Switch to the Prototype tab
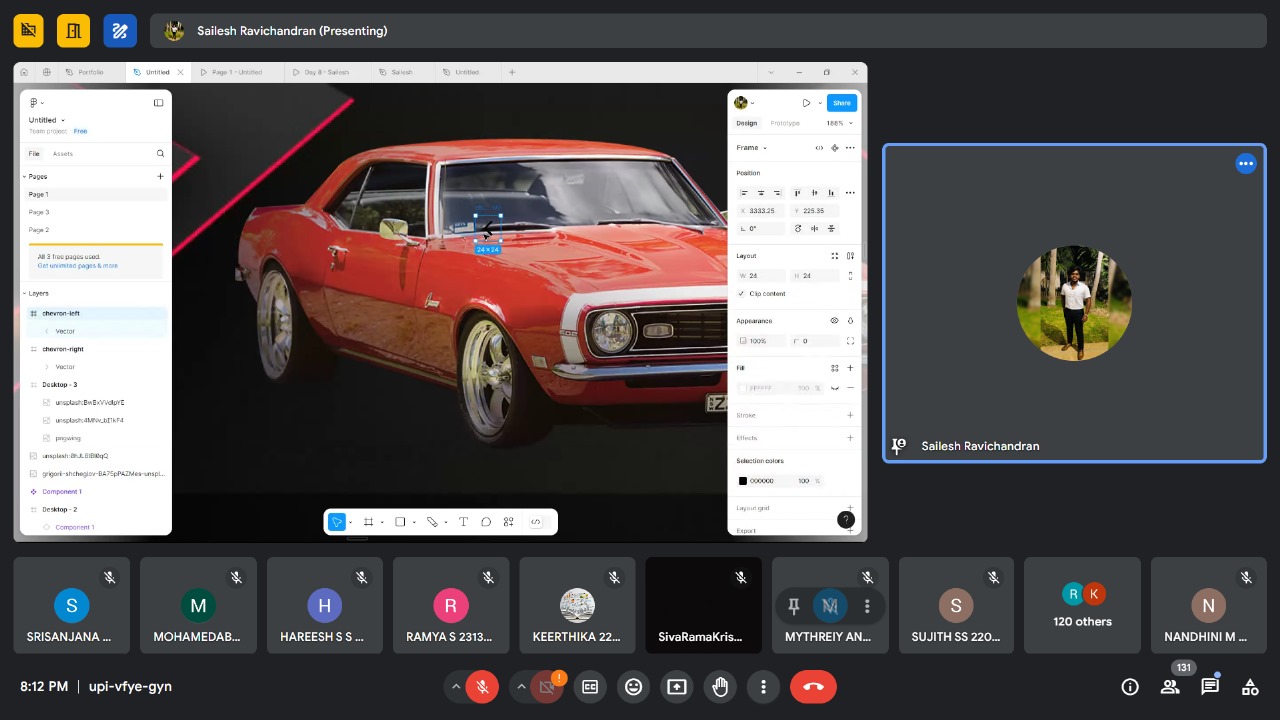 pyautogui.click(x=785, y=123)
